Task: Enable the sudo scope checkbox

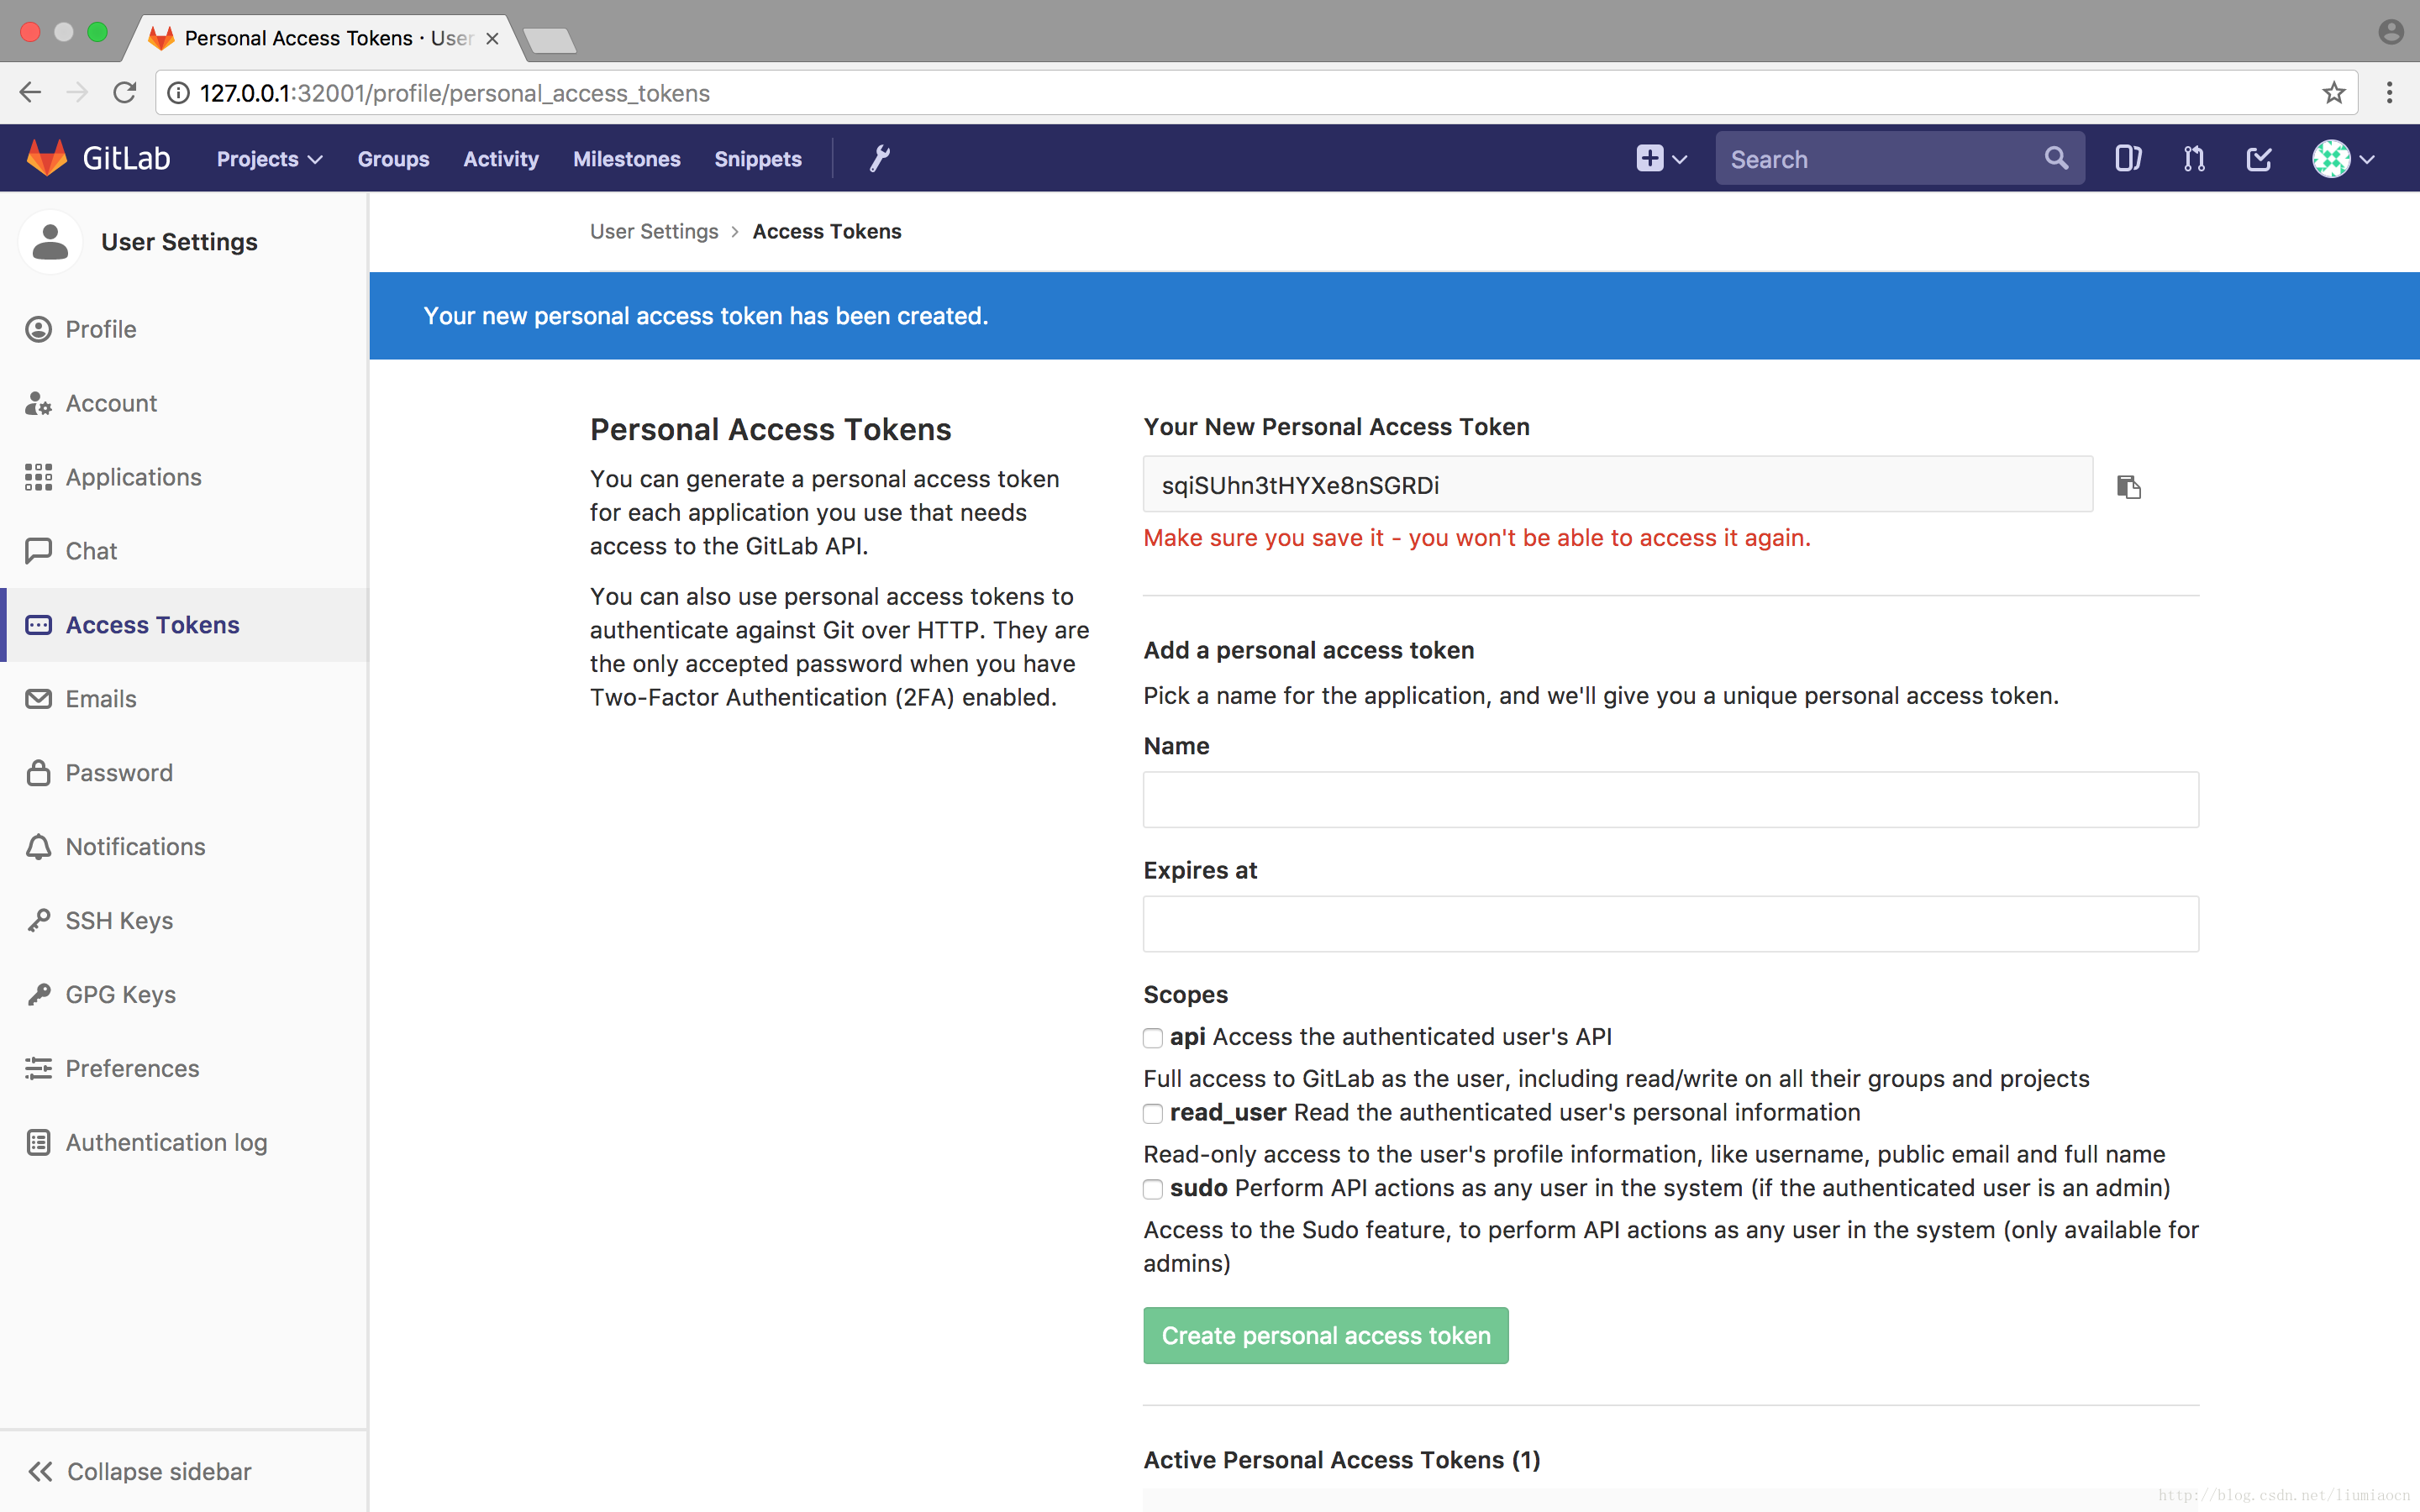Action: pyautogui.click(x=1153, y=1189)
